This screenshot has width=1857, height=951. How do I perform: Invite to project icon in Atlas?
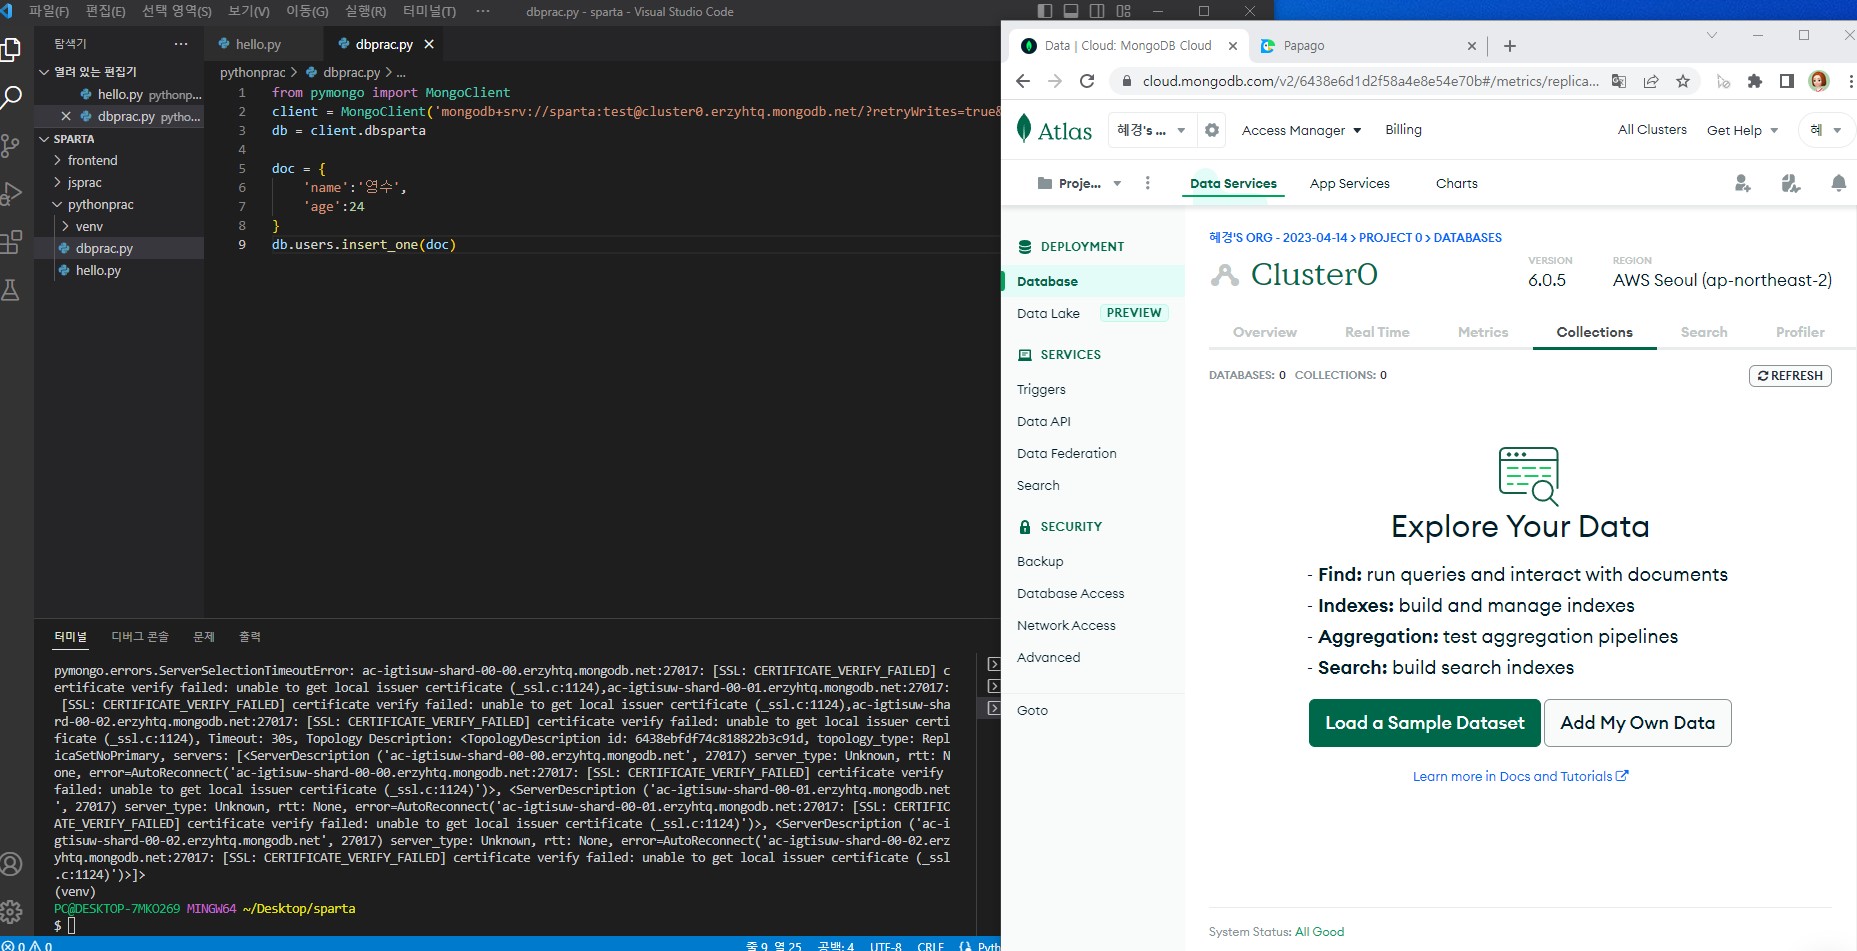1743,183
